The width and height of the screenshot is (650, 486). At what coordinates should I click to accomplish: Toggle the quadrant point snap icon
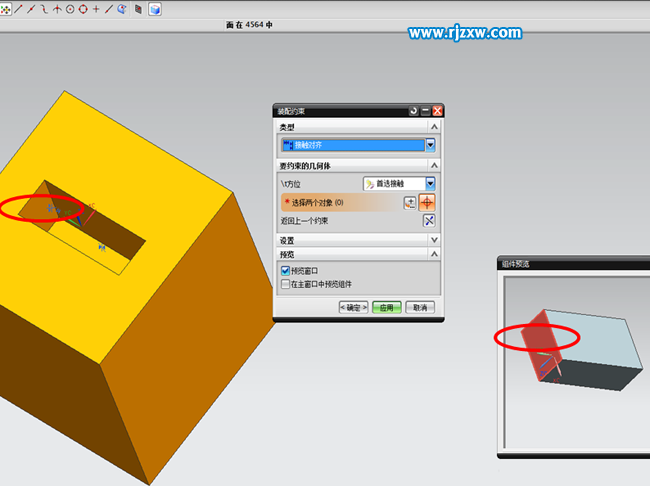point(83,9)
